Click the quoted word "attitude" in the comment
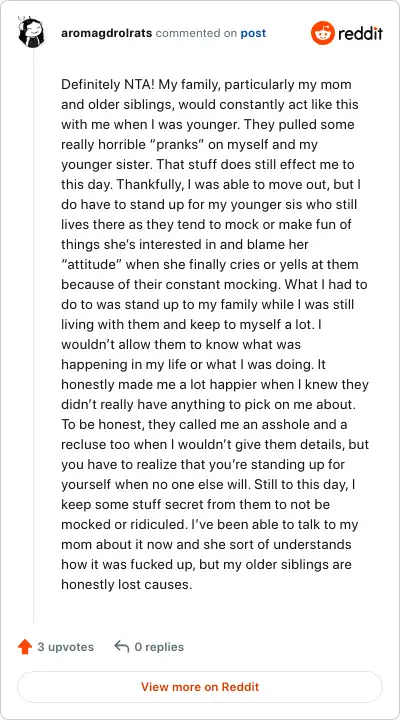The image size is (400, 720). (92, 264)
